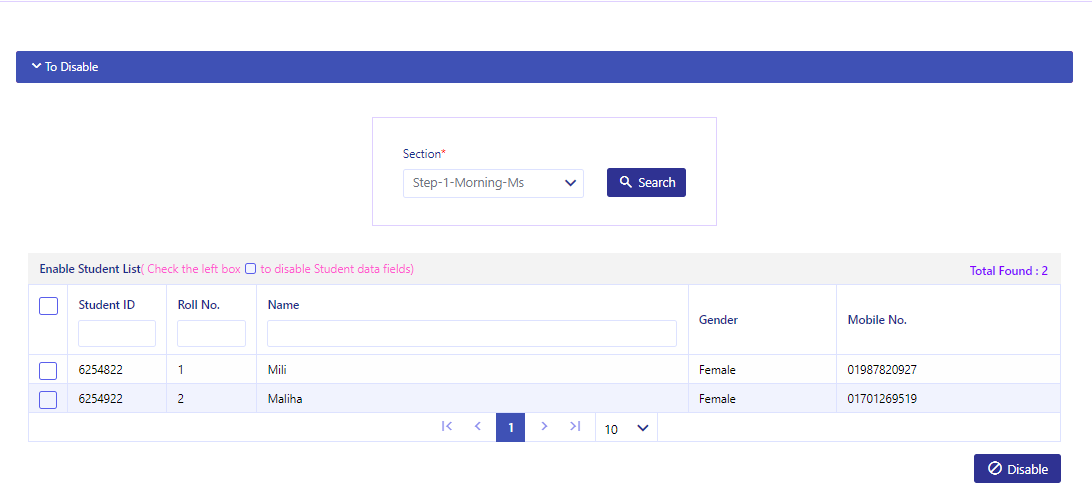The width and height of the screenshot is (1092, 491).
Task: Go to first page using pagination icon
Action: [x=447, y=426]
